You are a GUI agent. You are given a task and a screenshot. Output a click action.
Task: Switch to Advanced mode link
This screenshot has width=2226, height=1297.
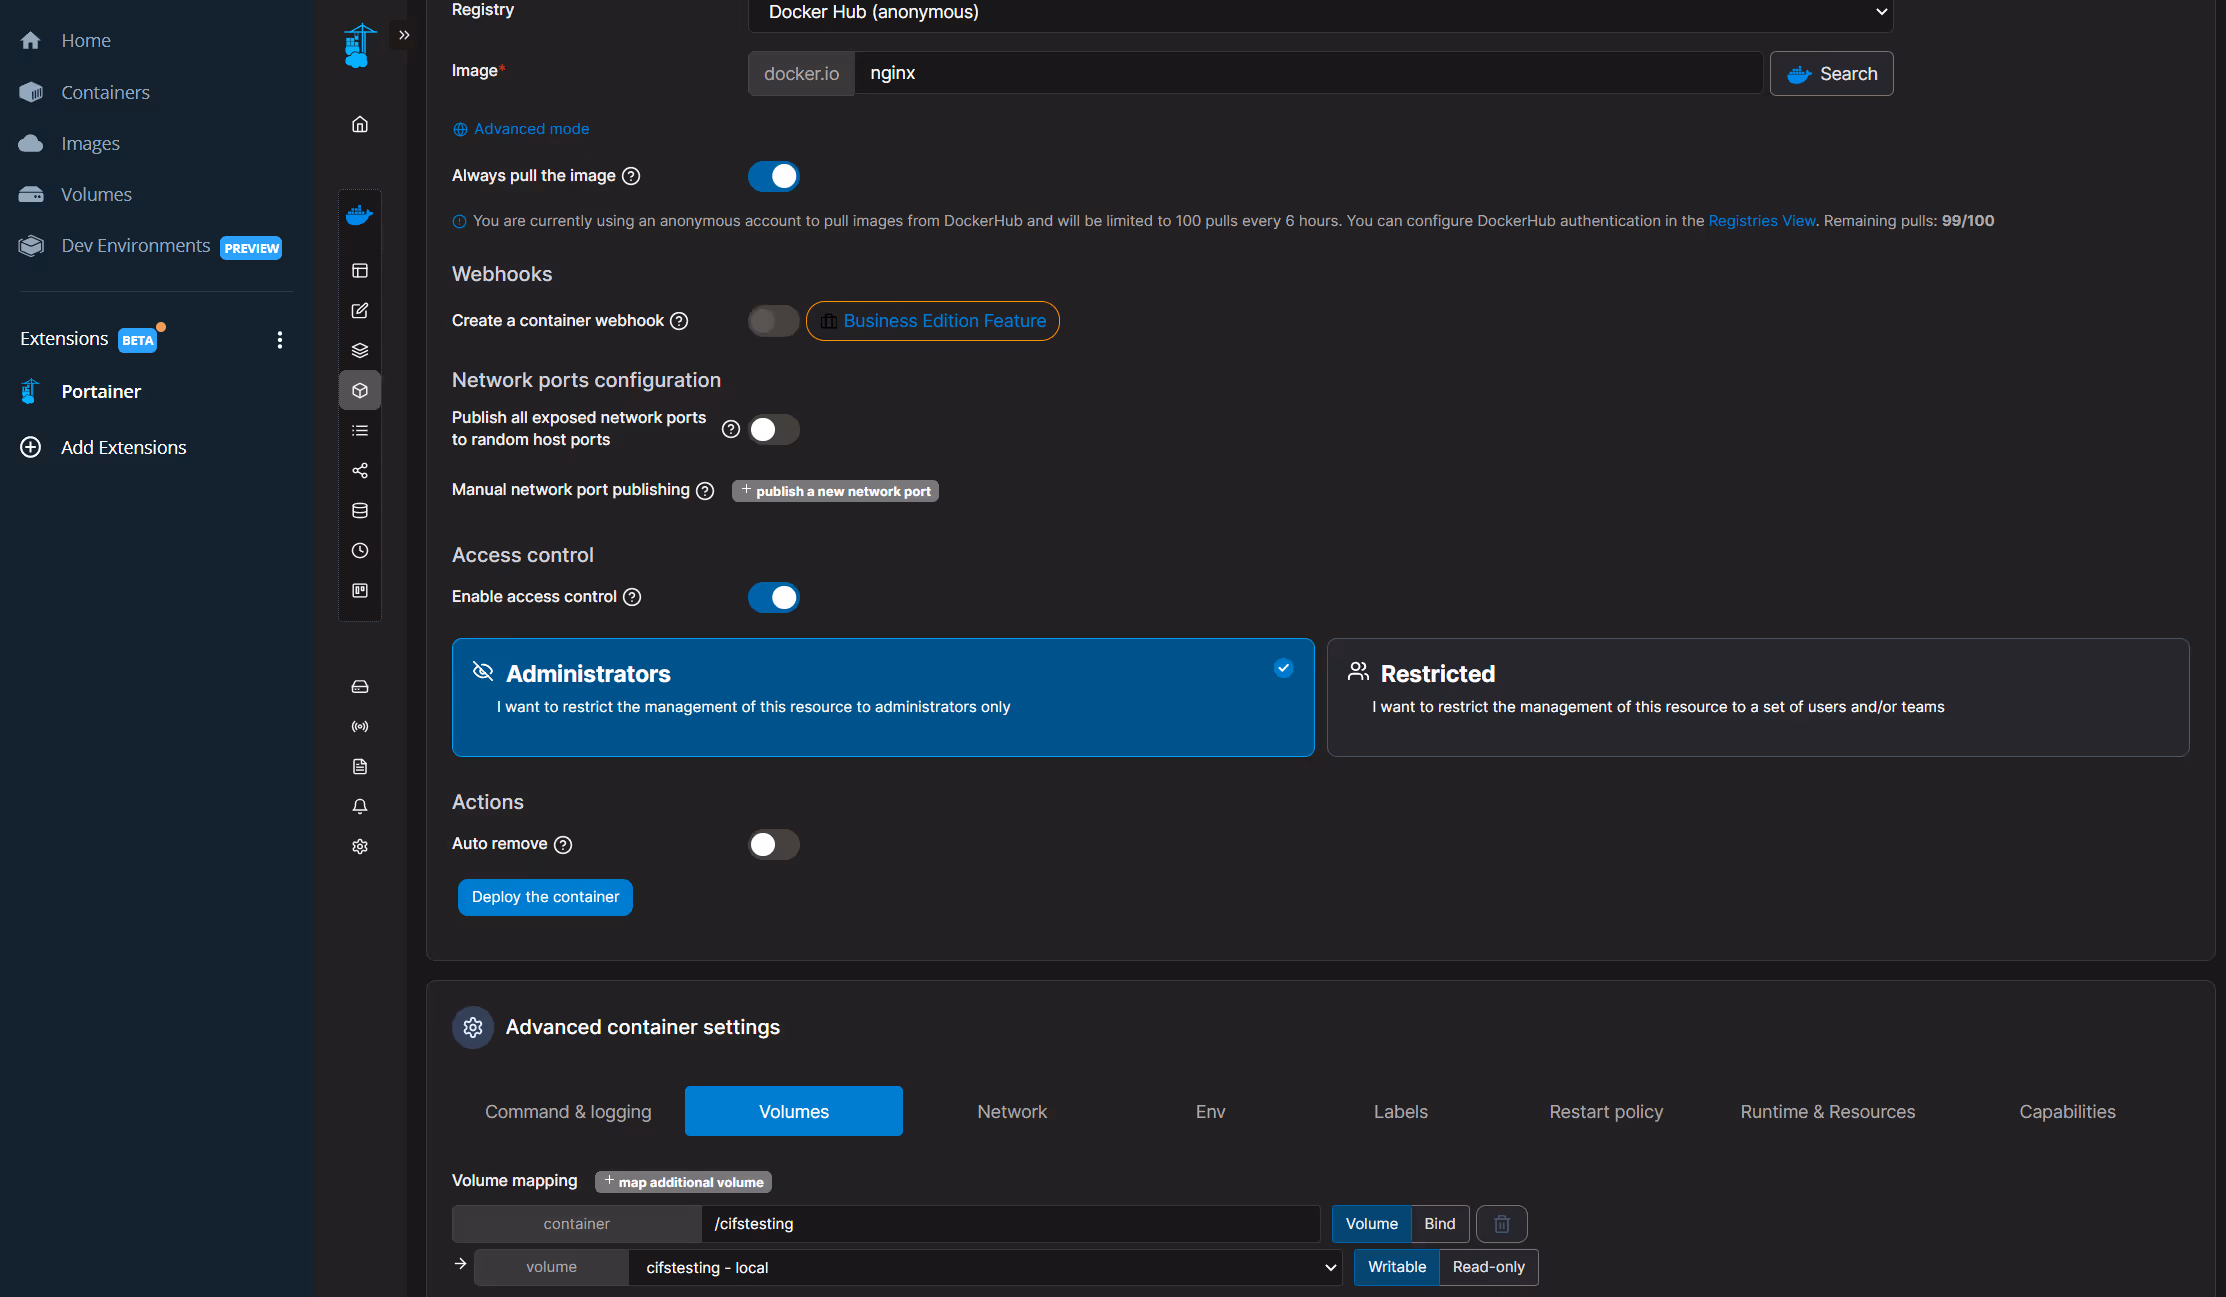coord(521,129)
